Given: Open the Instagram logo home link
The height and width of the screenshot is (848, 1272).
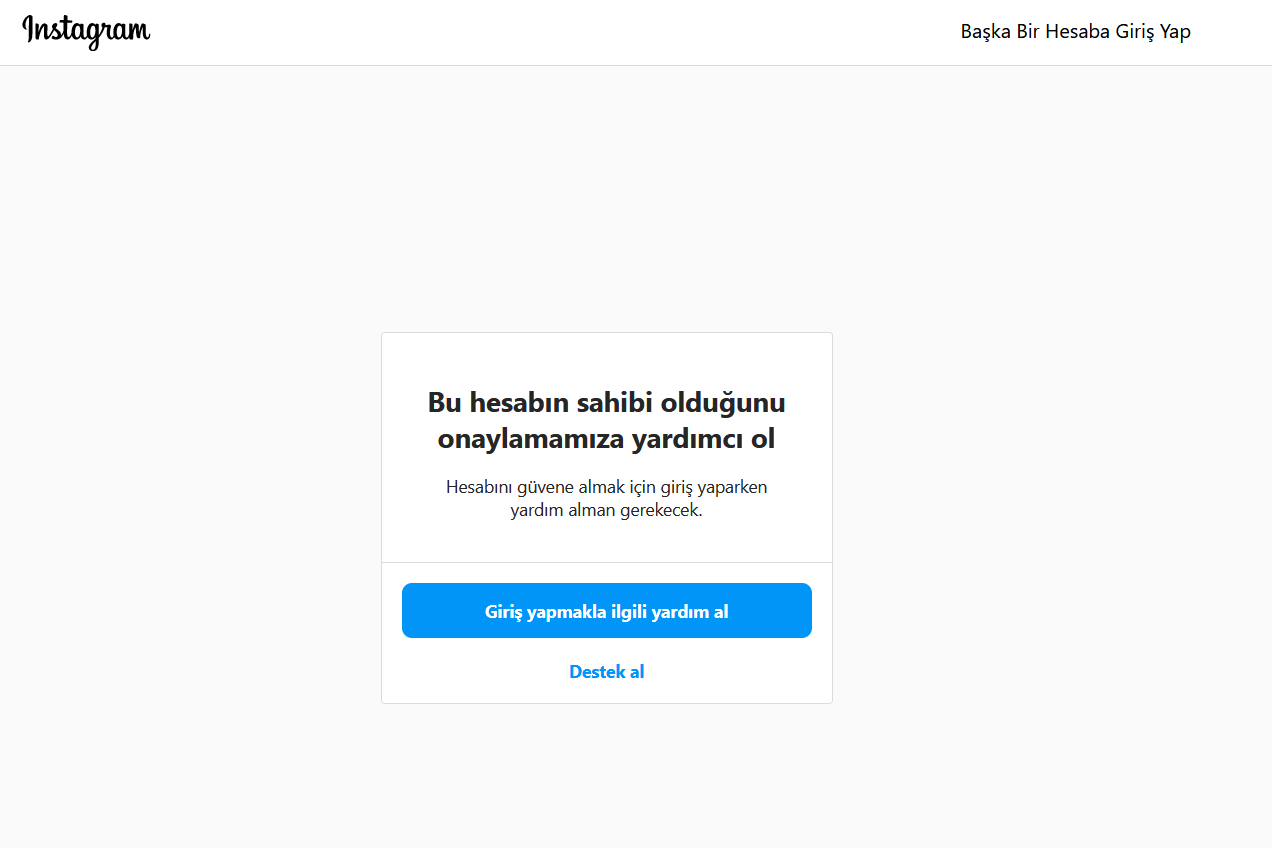Looking at the screenshot, I should point(87,31).
